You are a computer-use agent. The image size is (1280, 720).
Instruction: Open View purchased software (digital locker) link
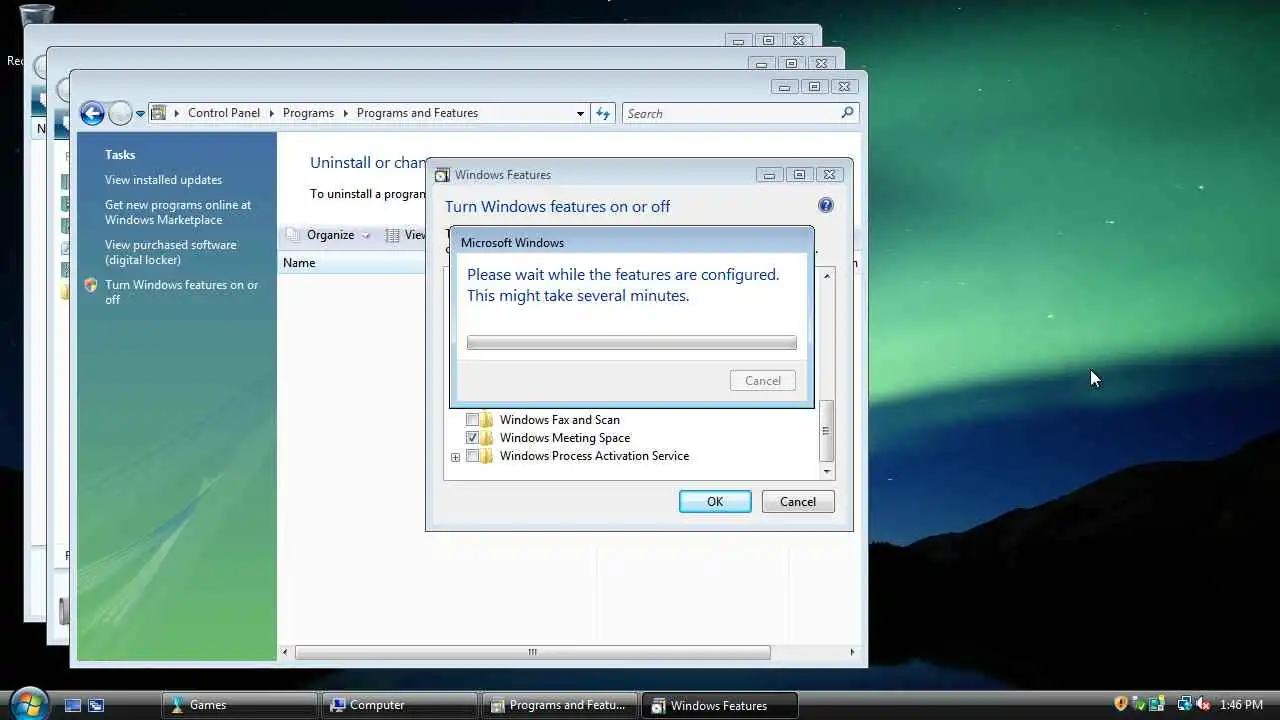click(171, 252)
